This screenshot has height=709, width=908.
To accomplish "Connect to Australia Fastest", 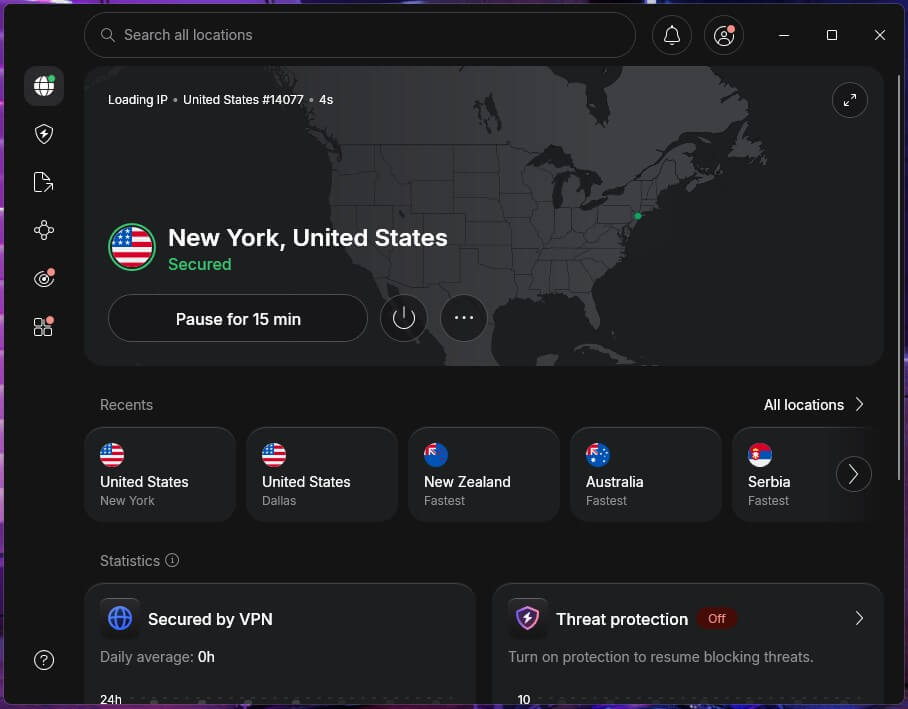I will 646,474.
